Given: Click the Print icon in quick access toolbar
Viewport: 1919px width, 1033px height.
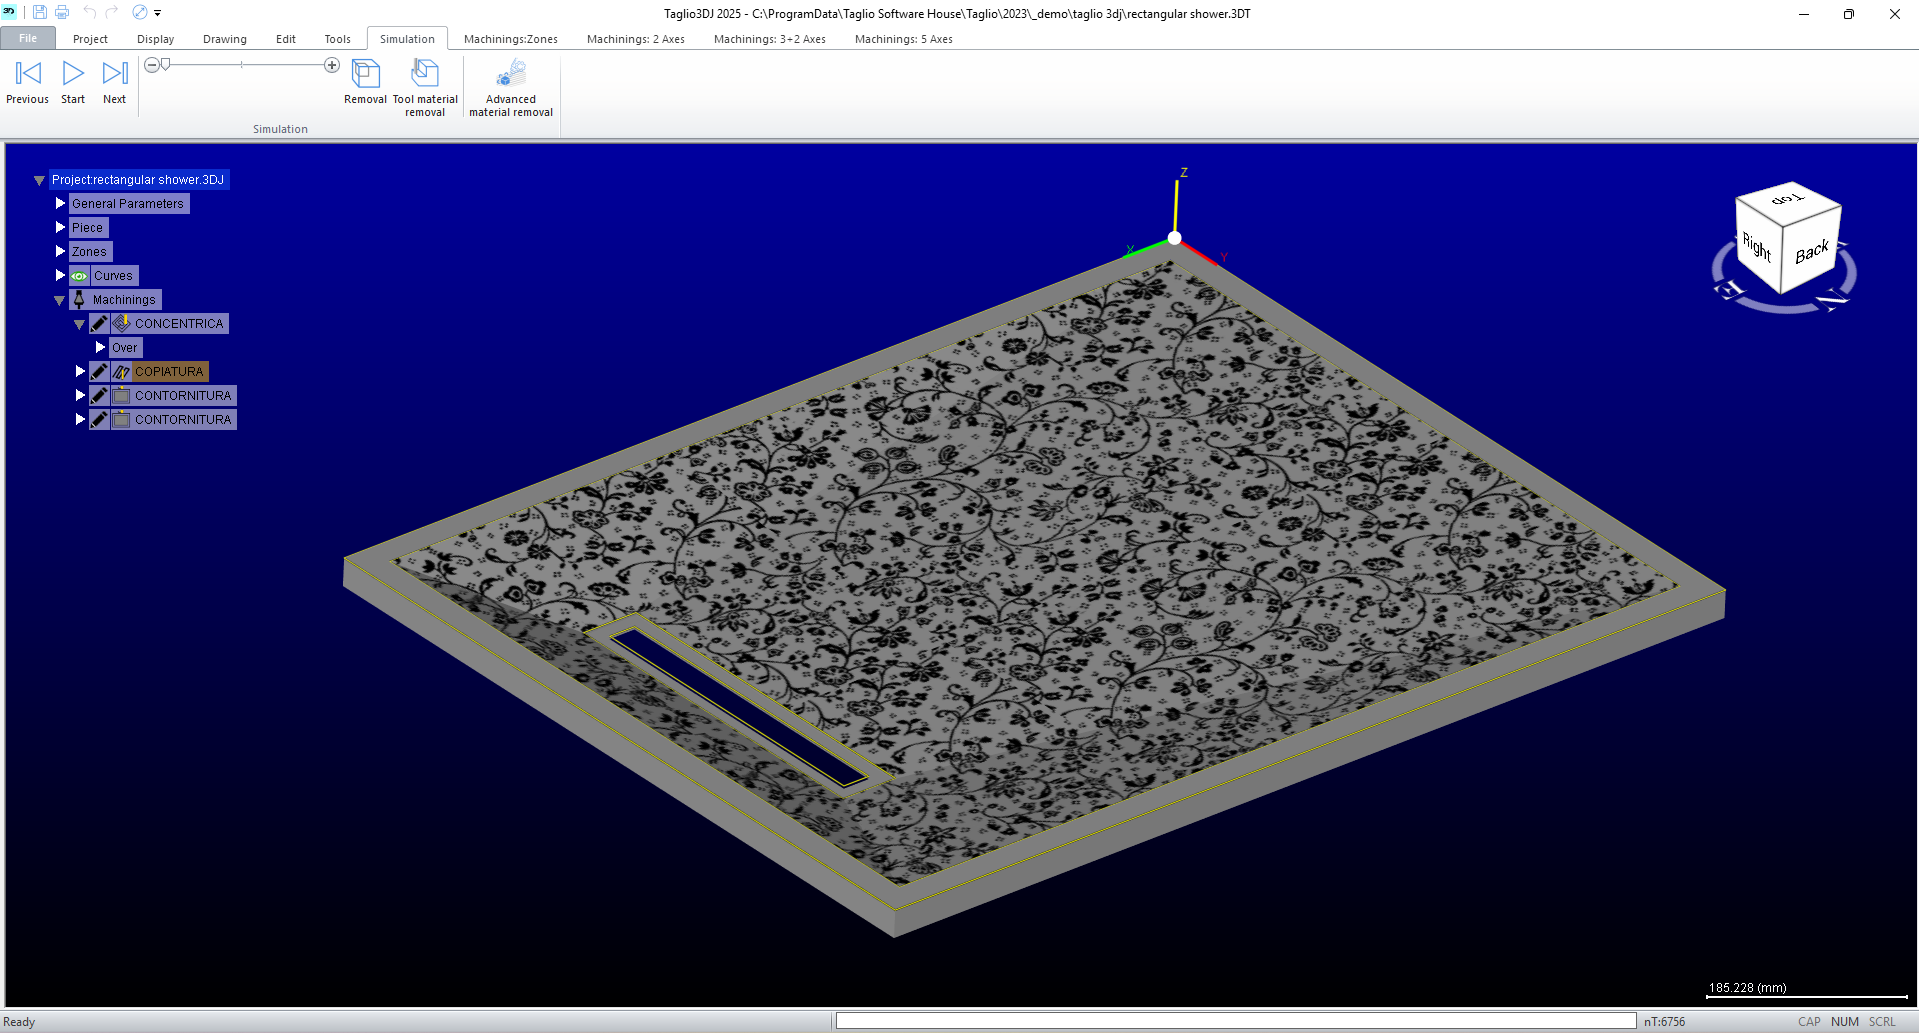Looking at the screenshot, I should pyautogui.click(x=62, y=13).
